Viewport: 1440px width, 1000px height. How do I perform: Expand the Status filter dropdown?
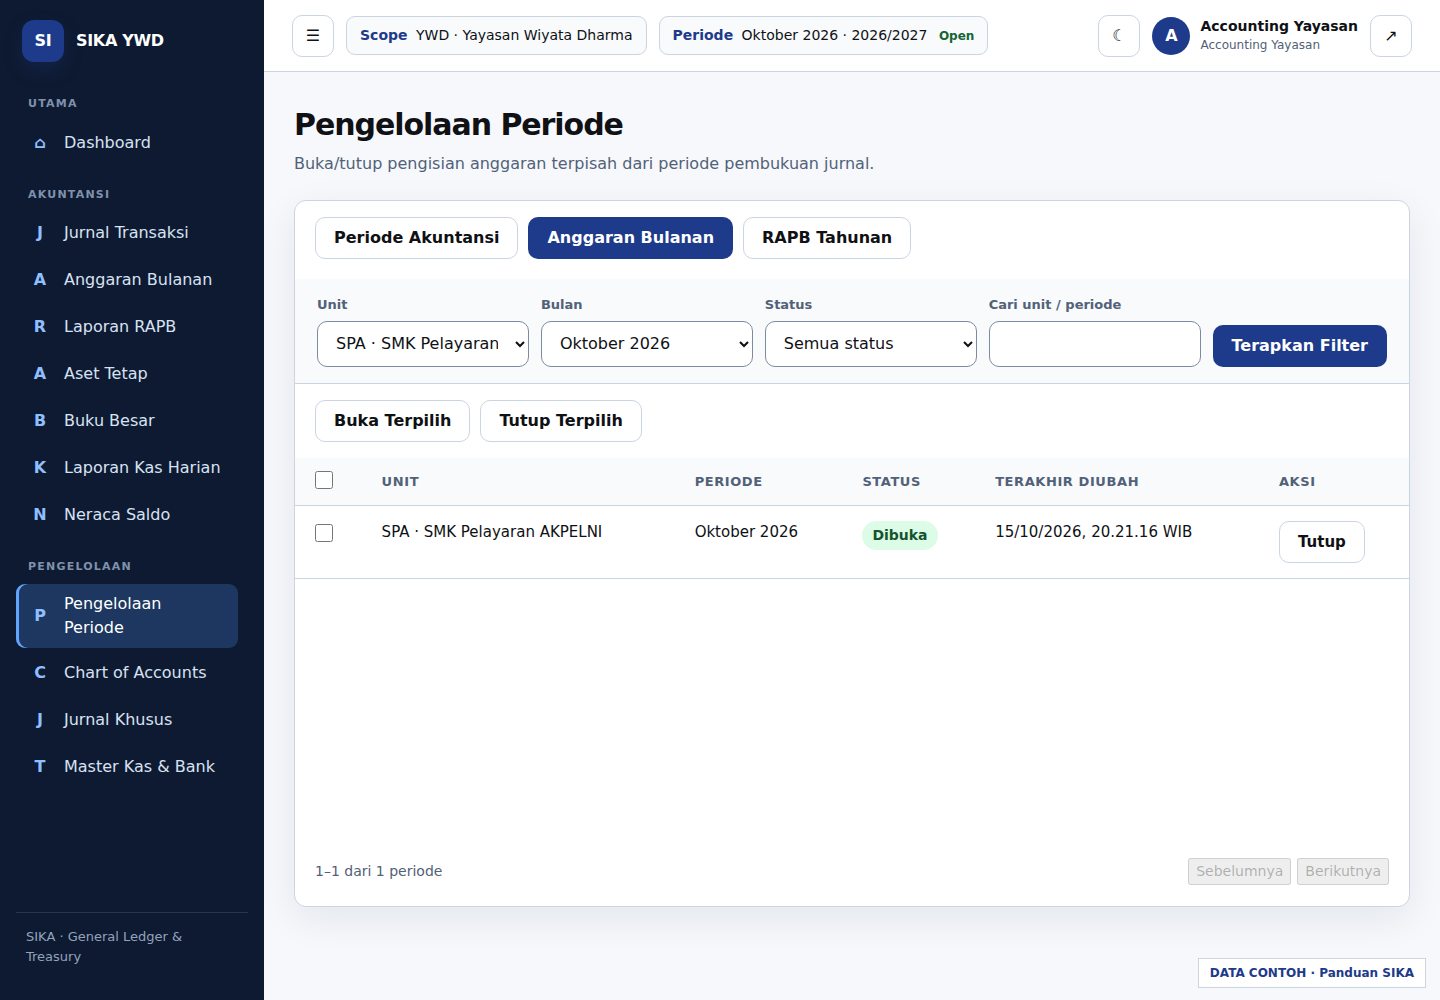pyautogui.click(x=871, y=344)
